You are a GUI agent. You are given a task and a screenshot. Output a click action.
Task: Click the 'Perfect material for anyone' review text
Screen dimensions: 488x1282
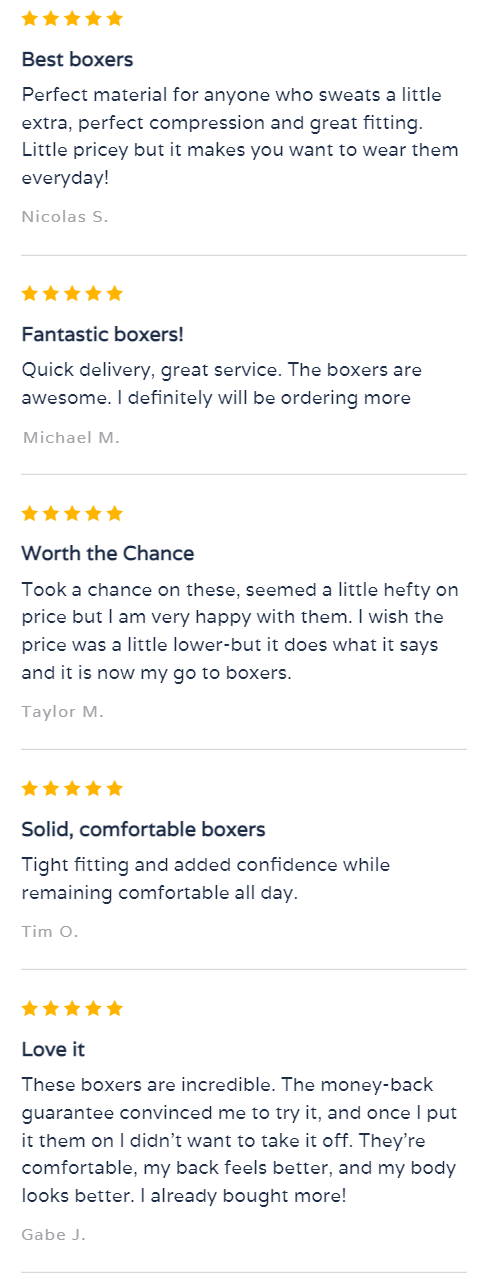click(x=240, y=136)
